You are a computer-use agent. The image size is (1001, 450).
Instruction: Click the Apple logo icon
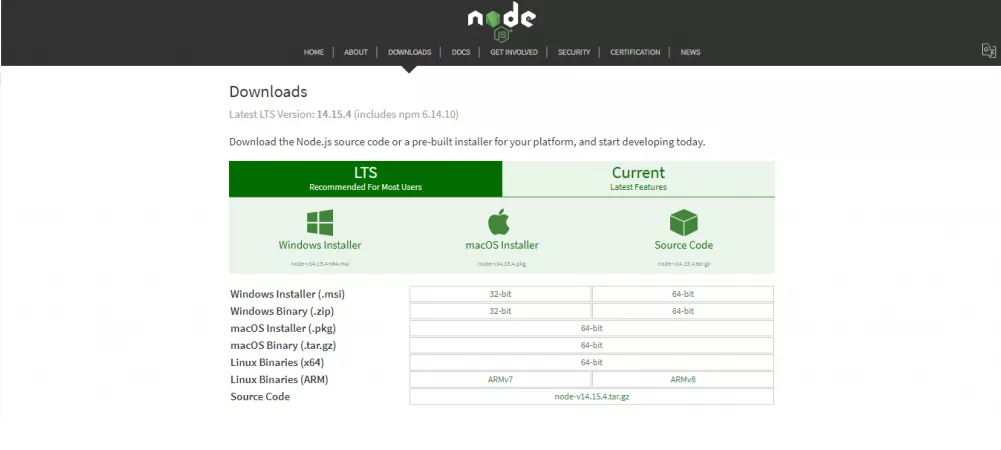tap(499, 221)
